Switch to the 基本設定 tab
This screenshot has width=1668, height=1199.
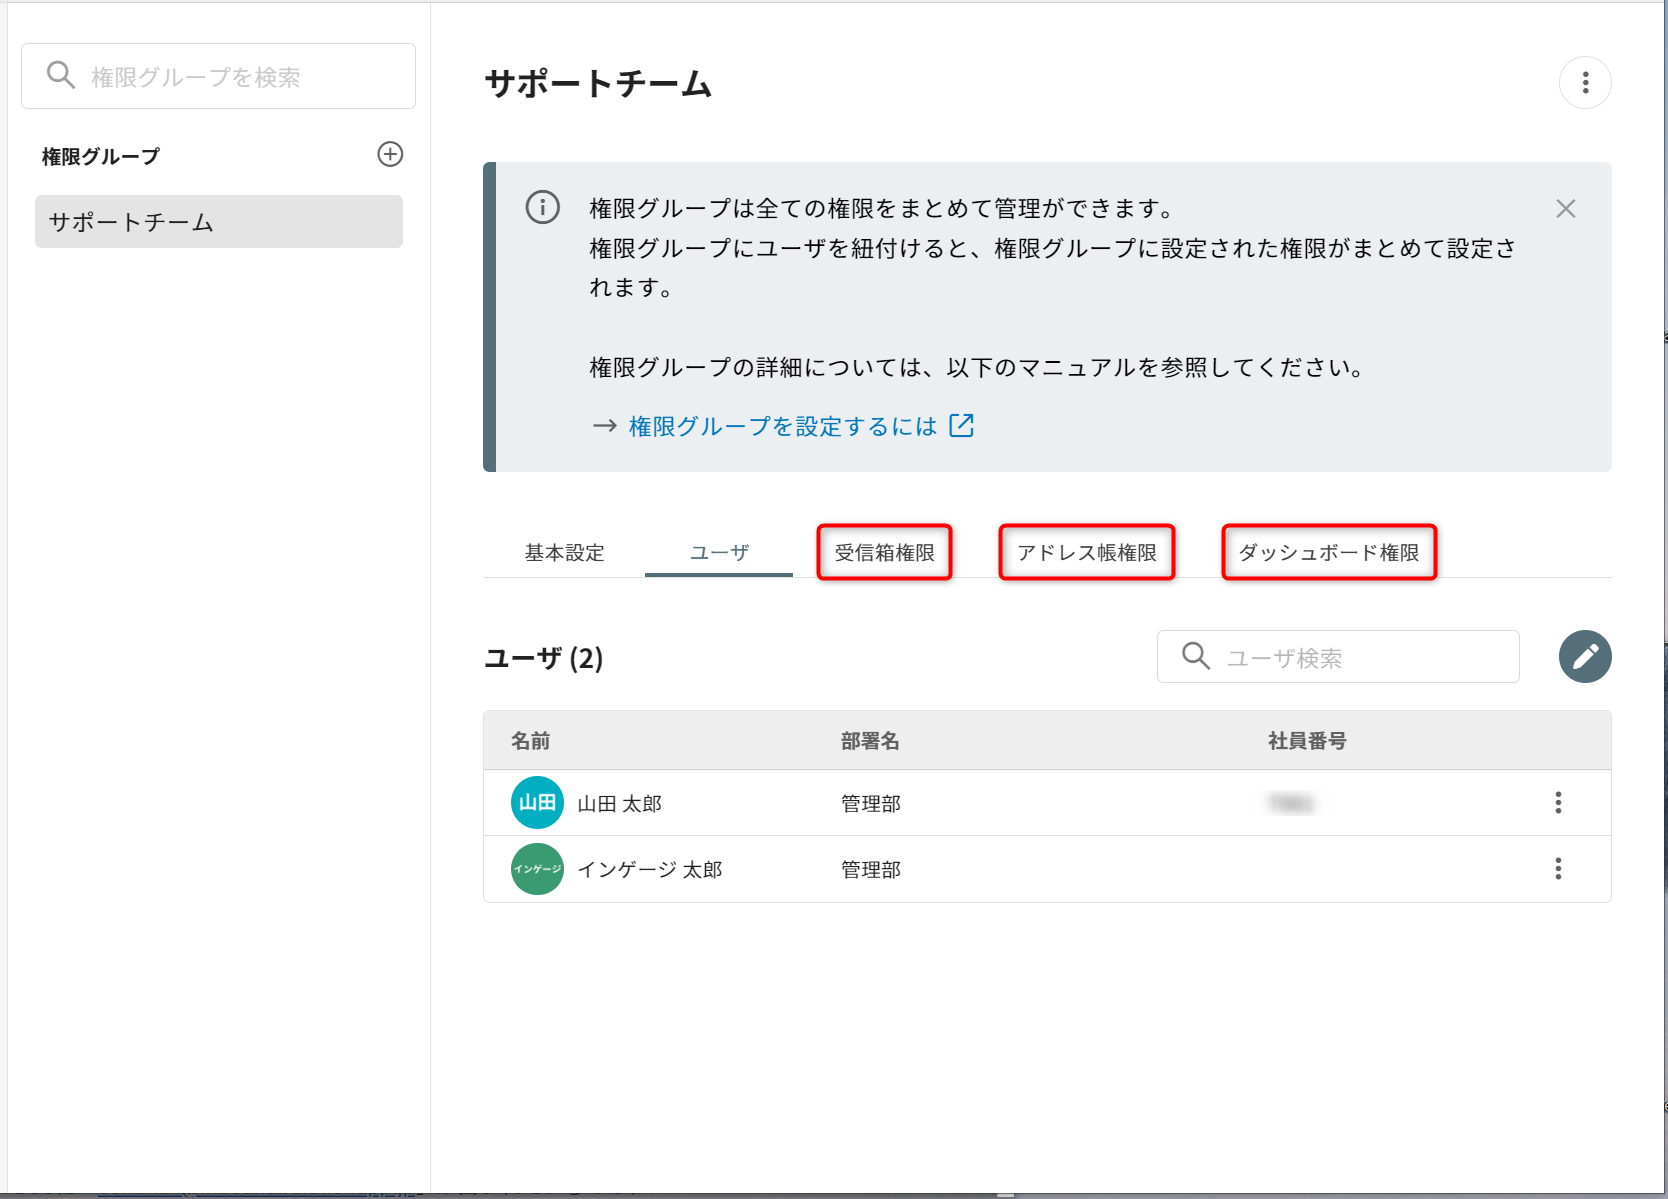(x=564, y=553)
